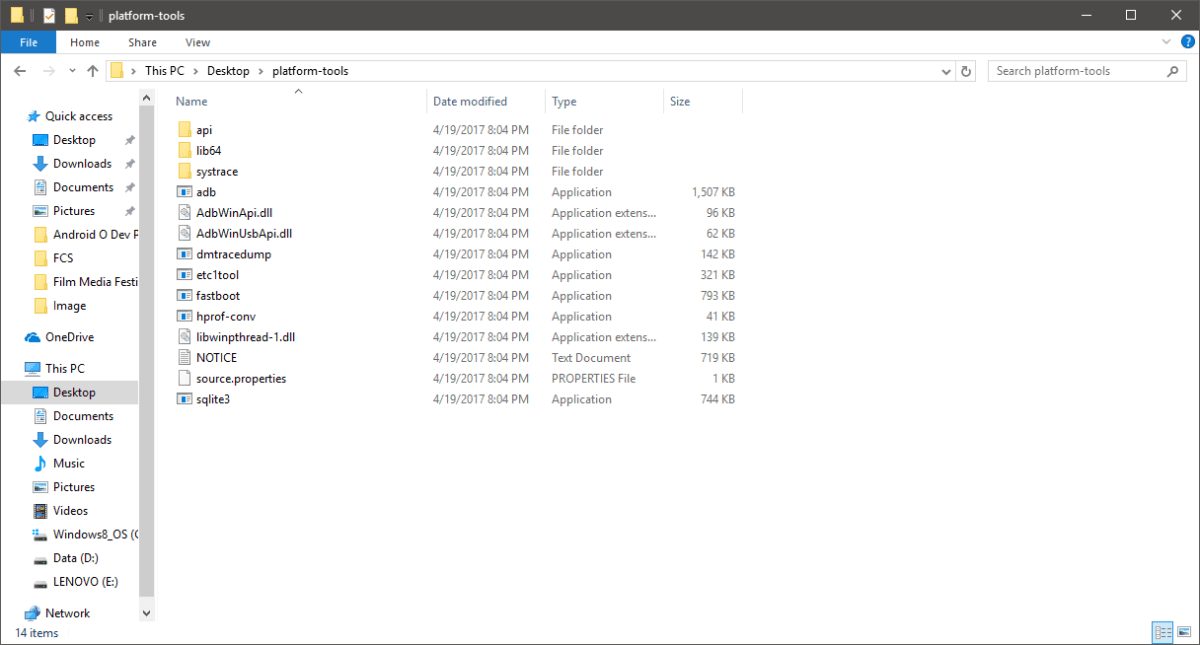1200x645 pixels.
Task: Click the Properties icon in the title bar
Action: pos(49,16)
